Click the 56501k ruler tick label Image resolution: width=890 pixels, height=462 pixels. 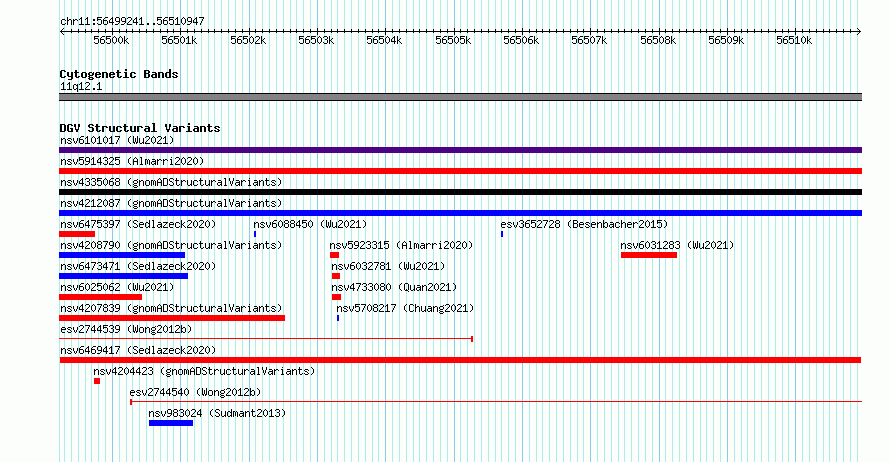(x=179, y=40)
